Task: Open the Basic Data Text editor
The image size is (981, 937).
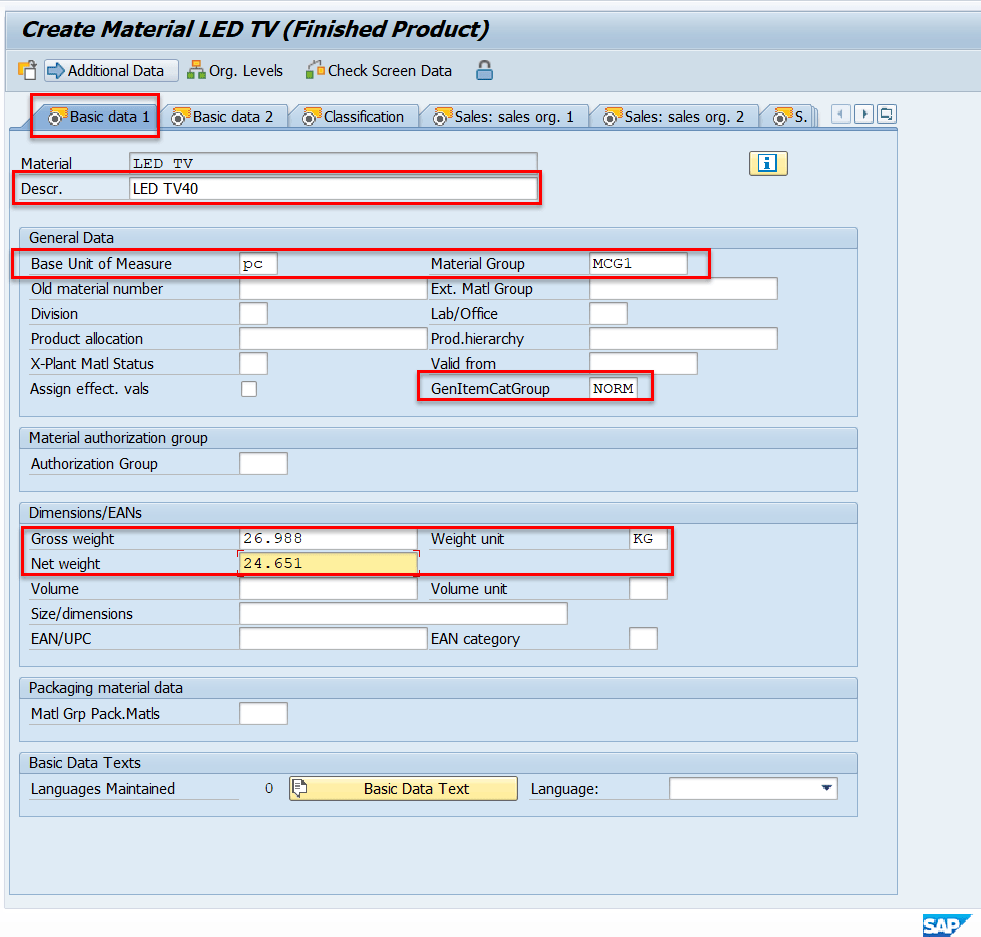Action: tap(404, 789)
